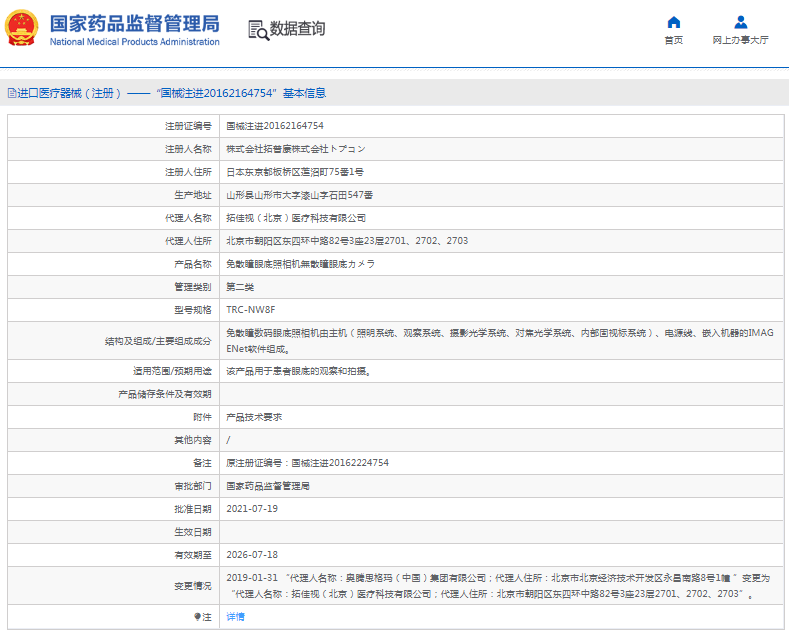Click the 生效日期 row label

(x=193, y=532)
